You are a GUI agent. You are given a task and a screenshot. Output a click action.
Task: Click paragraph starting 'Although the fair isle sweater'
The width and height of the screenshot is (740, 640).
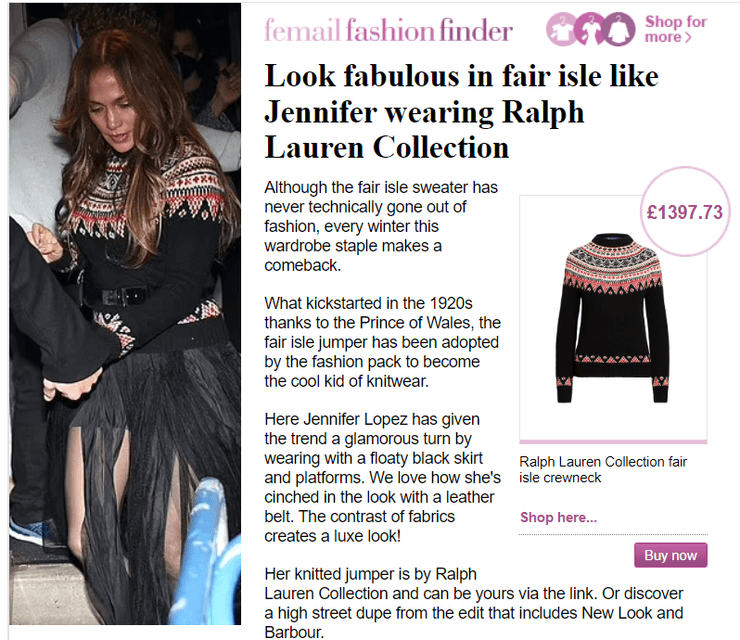tap(381, 226)
